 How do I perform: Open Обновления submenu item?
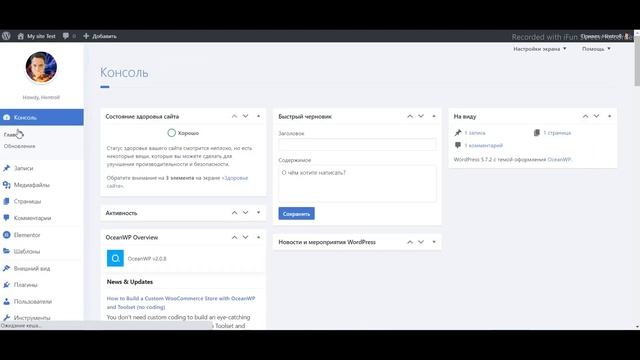[20, 146]
